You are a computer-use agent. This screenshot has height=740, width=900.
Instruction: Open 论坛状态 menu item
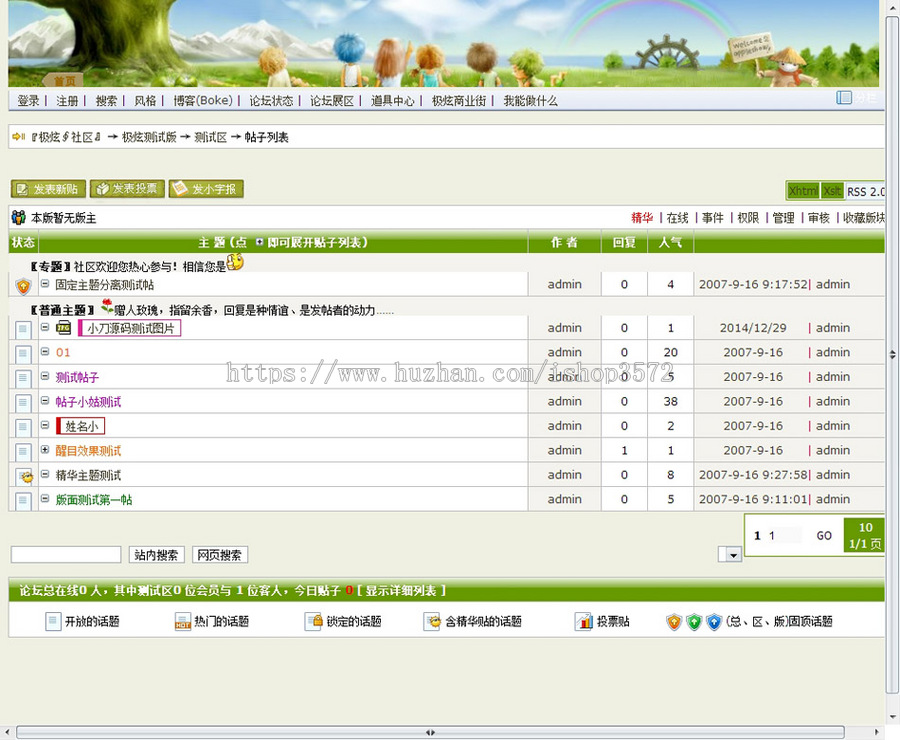pyautogui.click(x=271, y=101)
